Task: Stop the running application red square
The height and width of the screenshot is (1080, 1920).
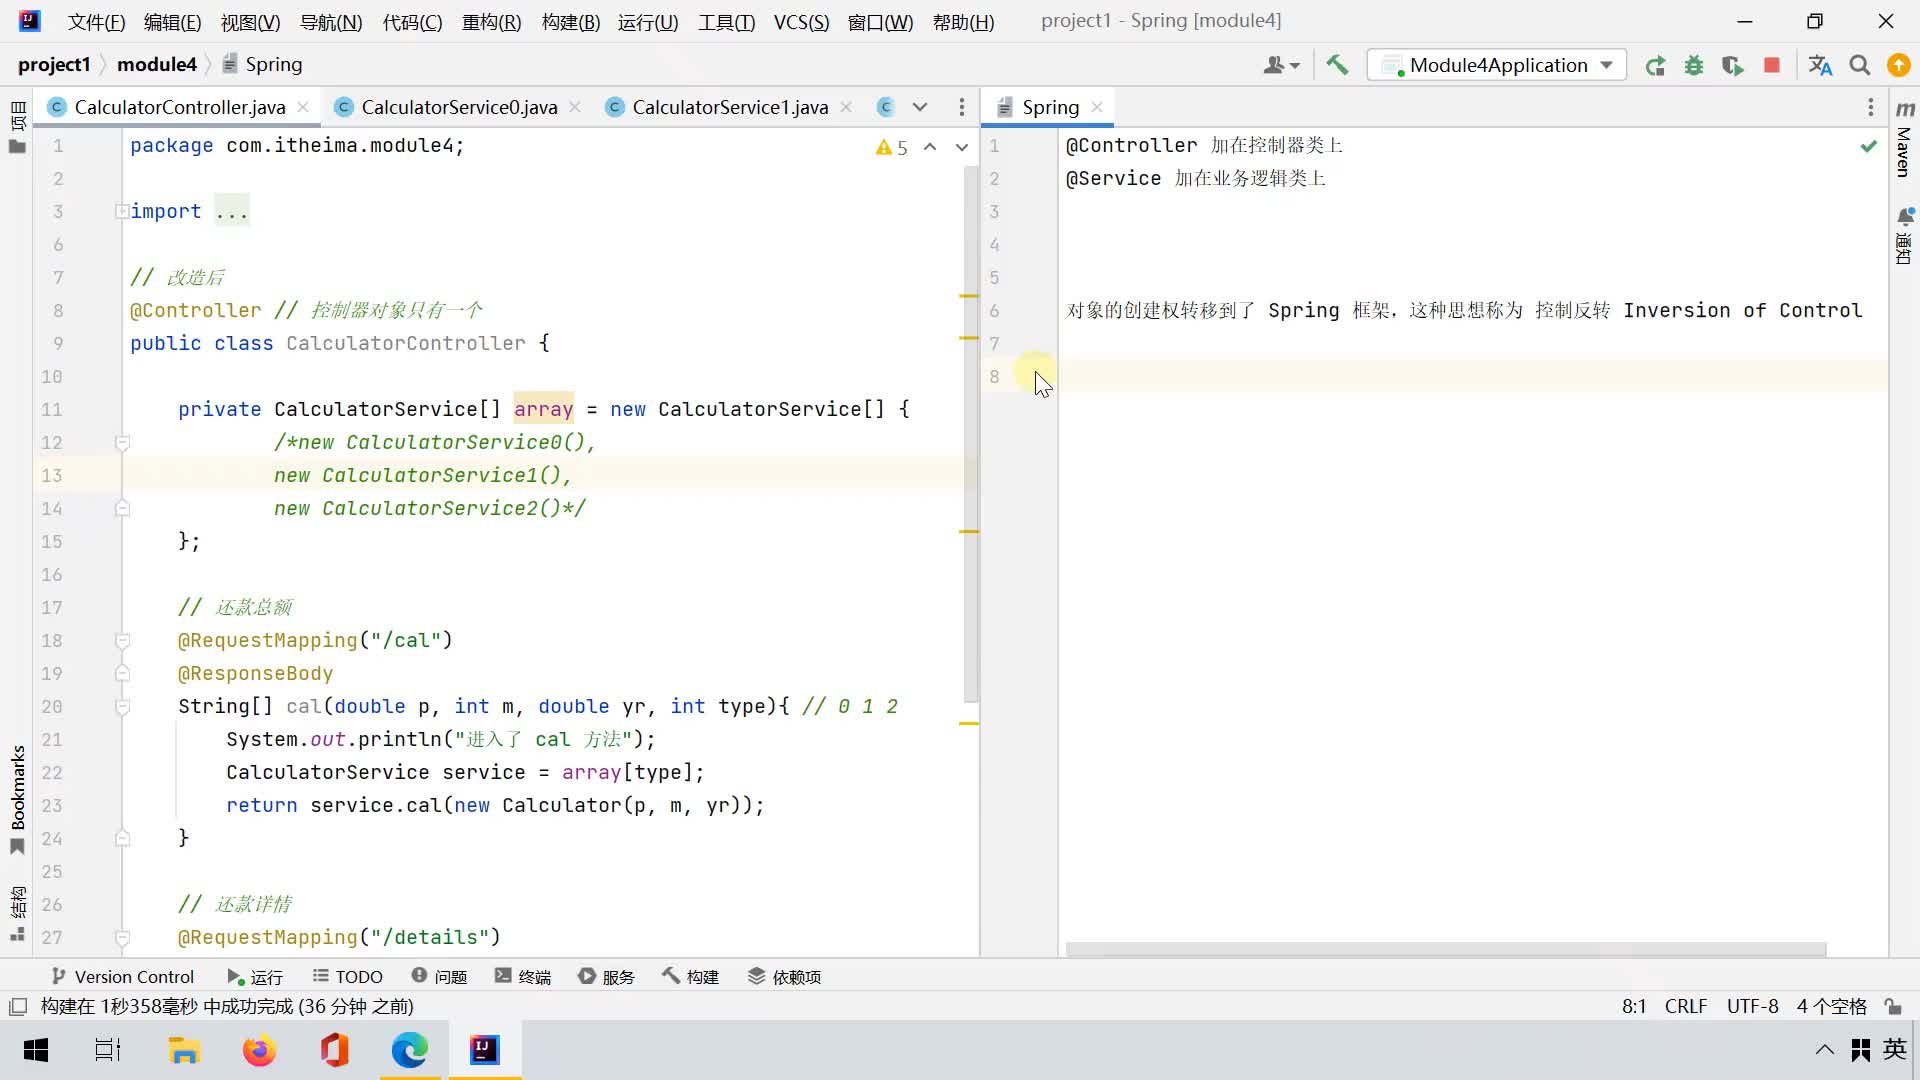Action: tap(1772, 65)
